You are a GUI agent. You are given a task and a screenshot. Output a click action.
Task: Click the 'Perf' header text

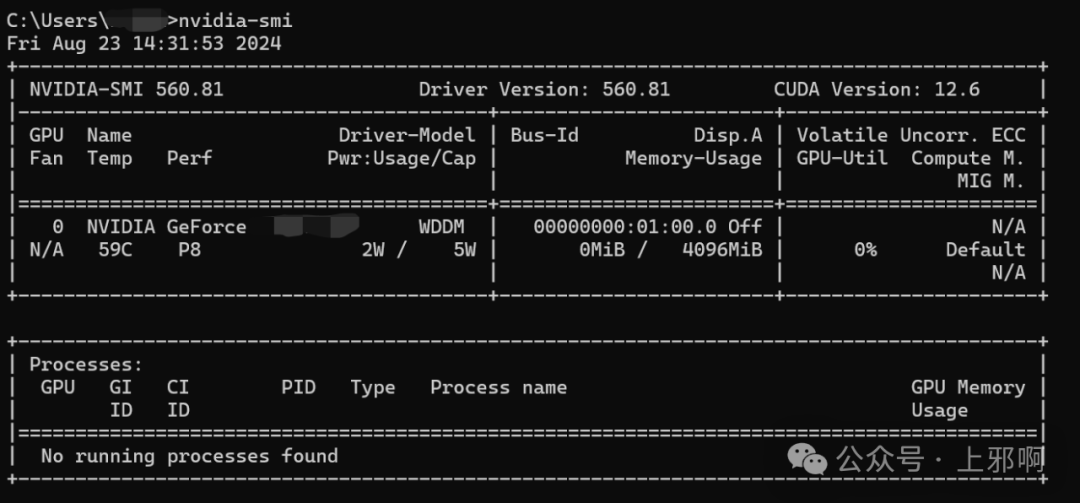tap(189, 158)
